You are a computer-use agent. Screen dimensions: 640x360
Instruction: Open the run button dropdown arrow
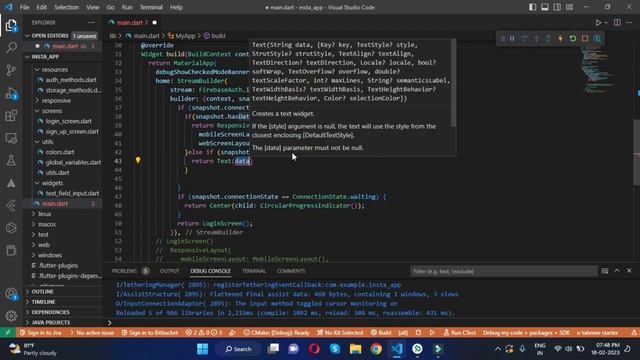[x=606, y=23]
